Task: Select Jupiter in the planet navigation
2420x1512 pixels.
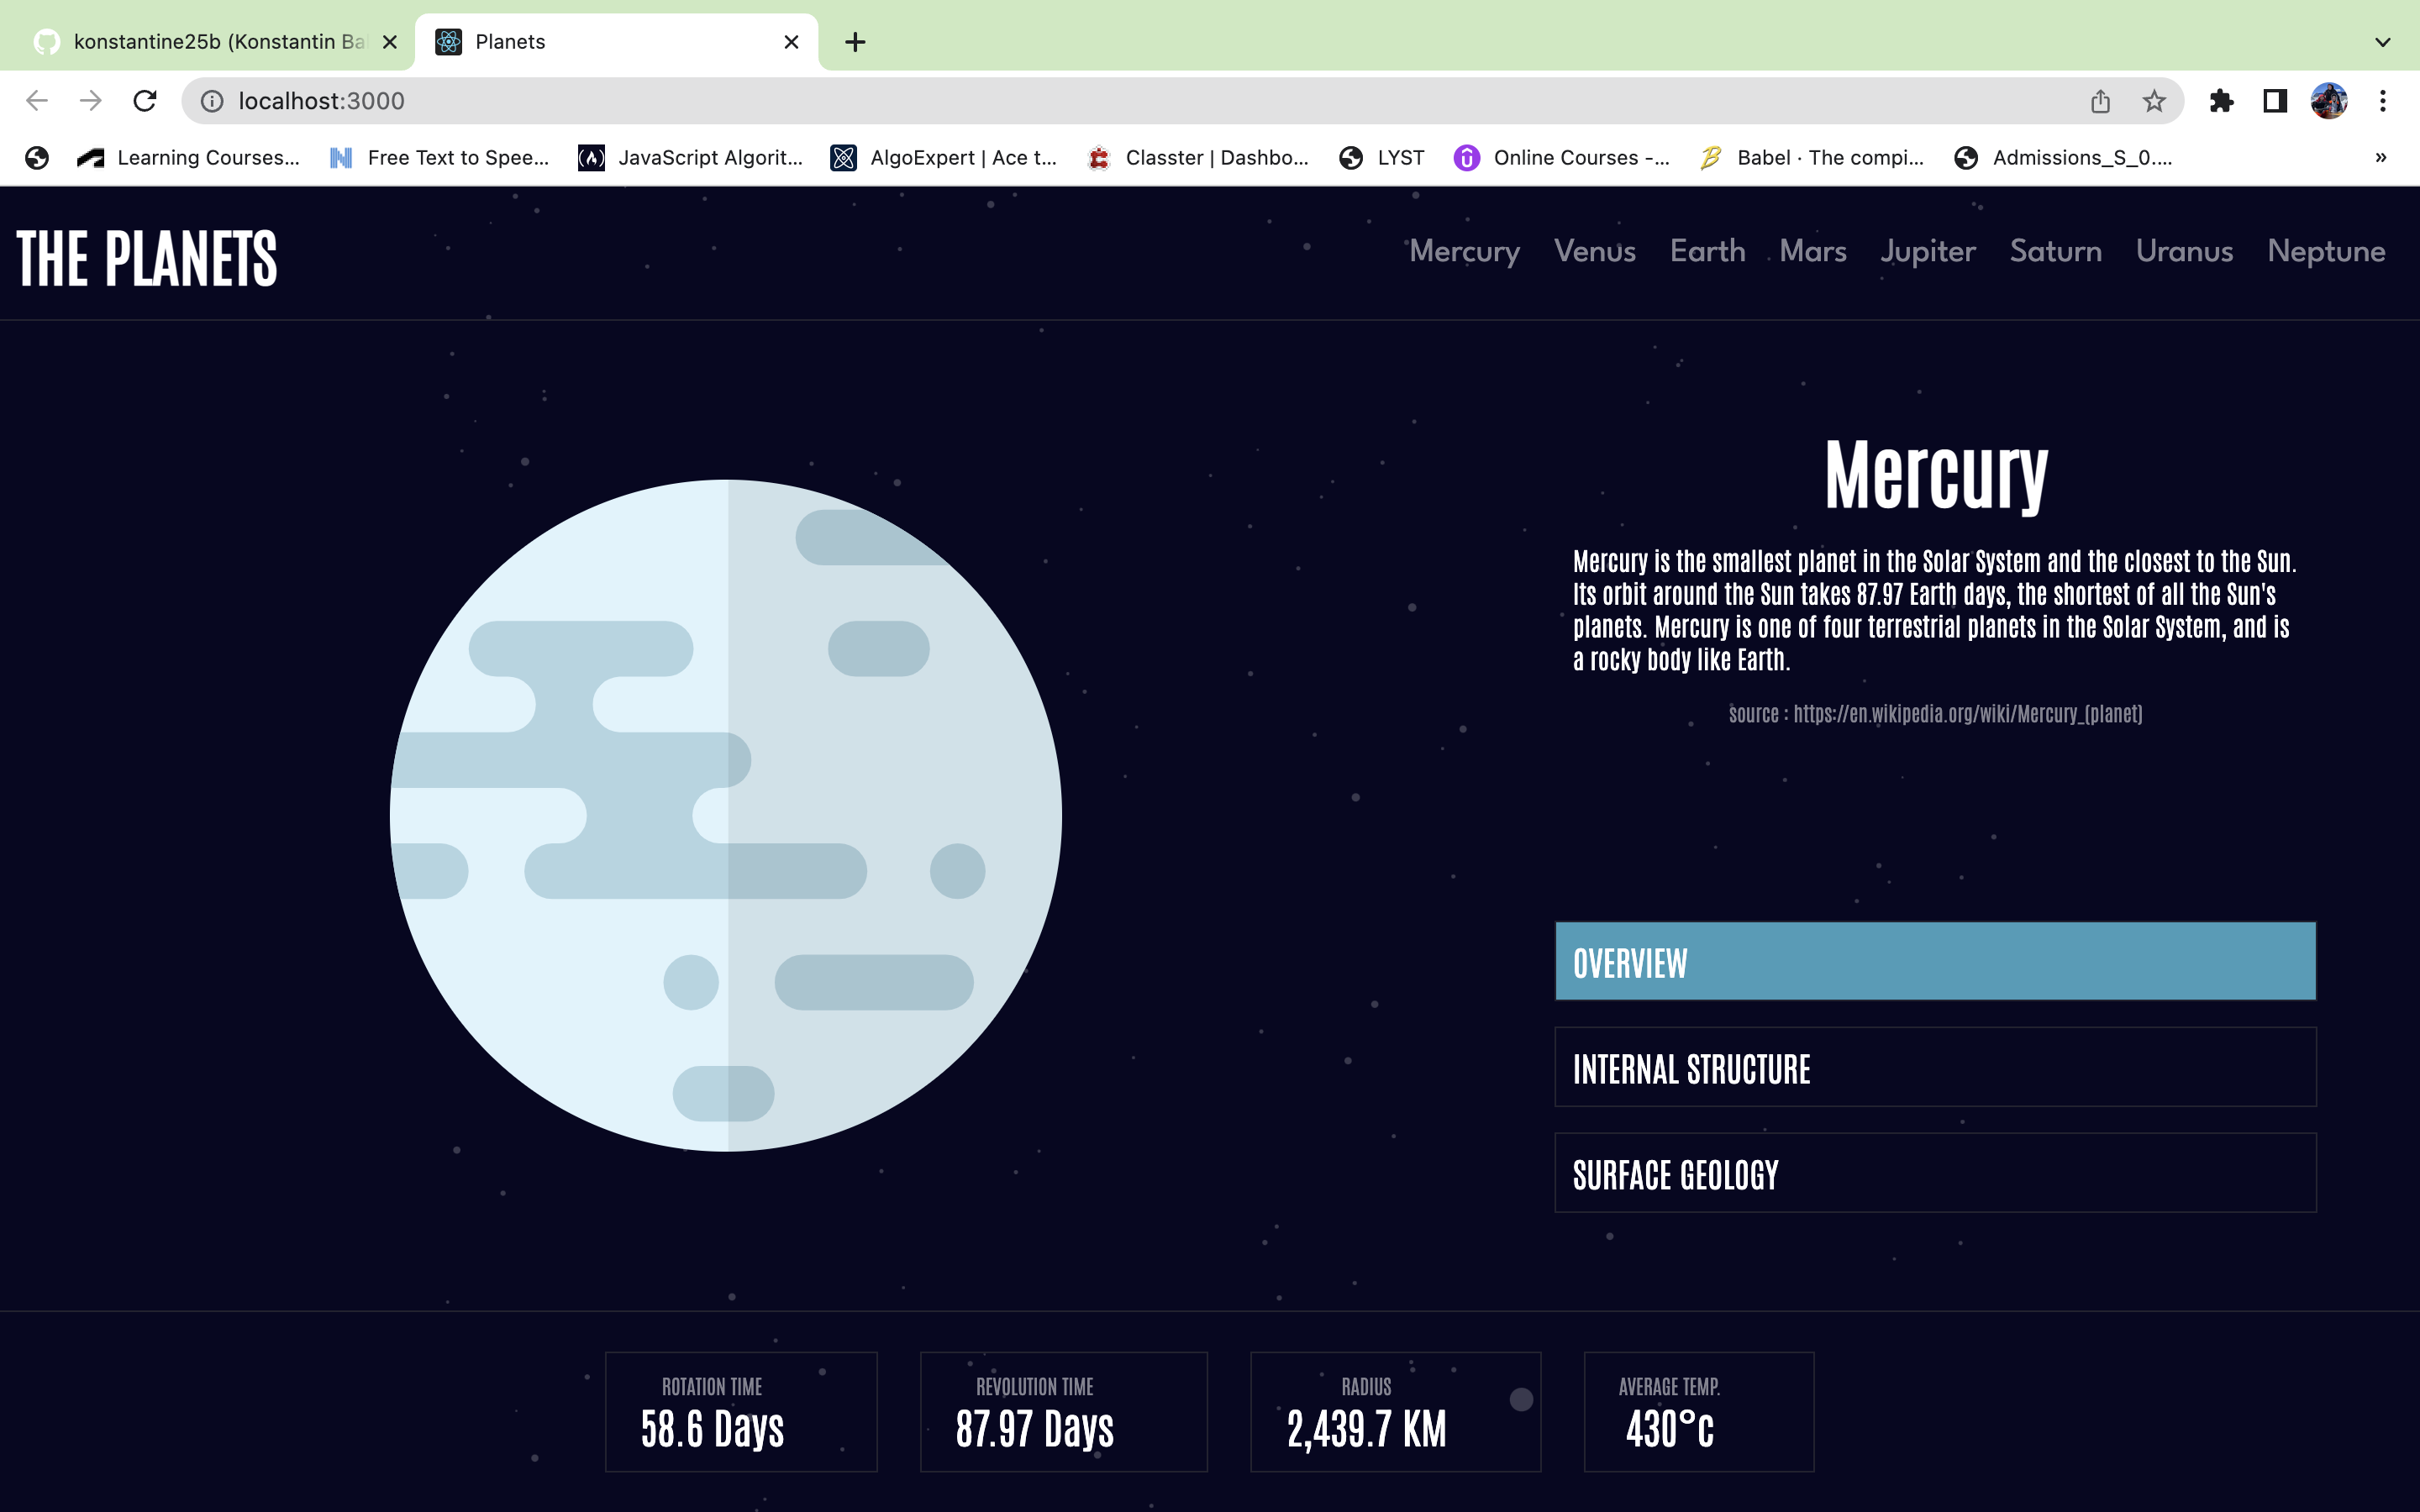Action: coord(1928,252)
